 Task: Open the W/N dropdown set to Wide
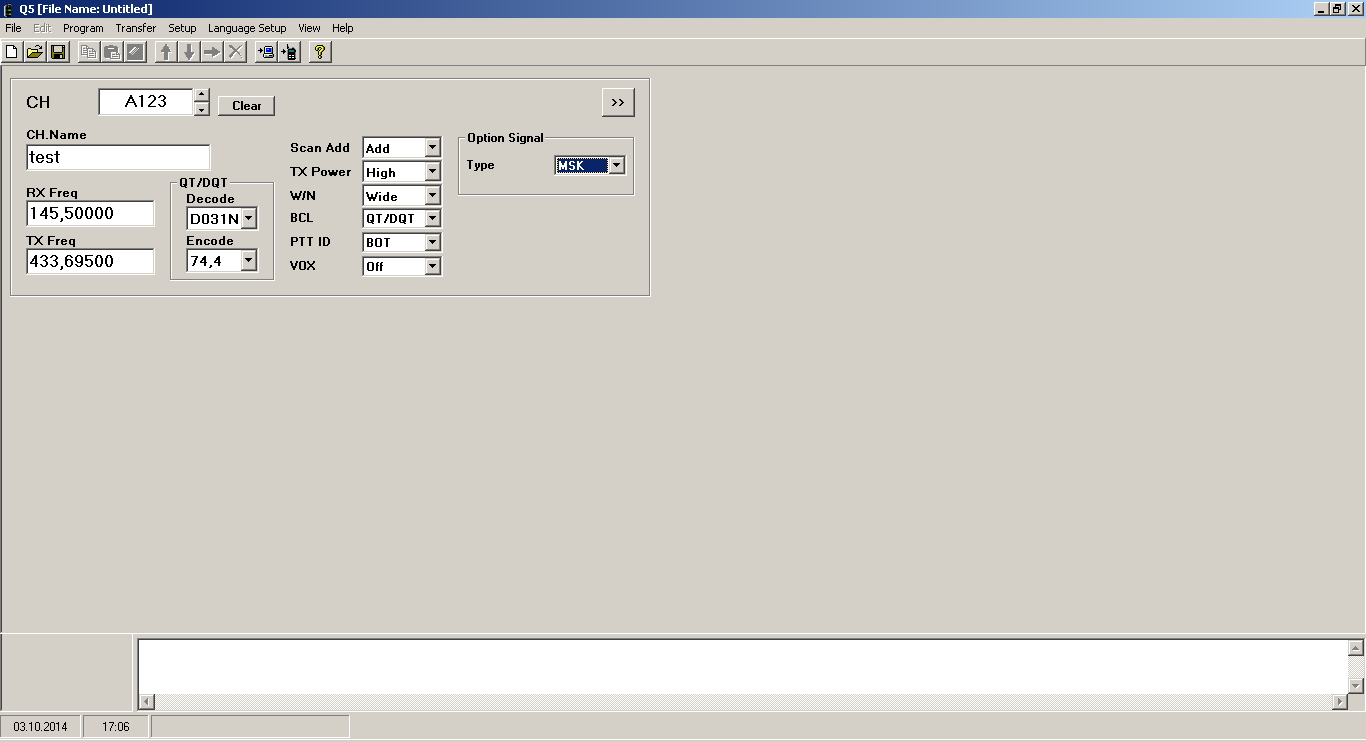[432, 196]
